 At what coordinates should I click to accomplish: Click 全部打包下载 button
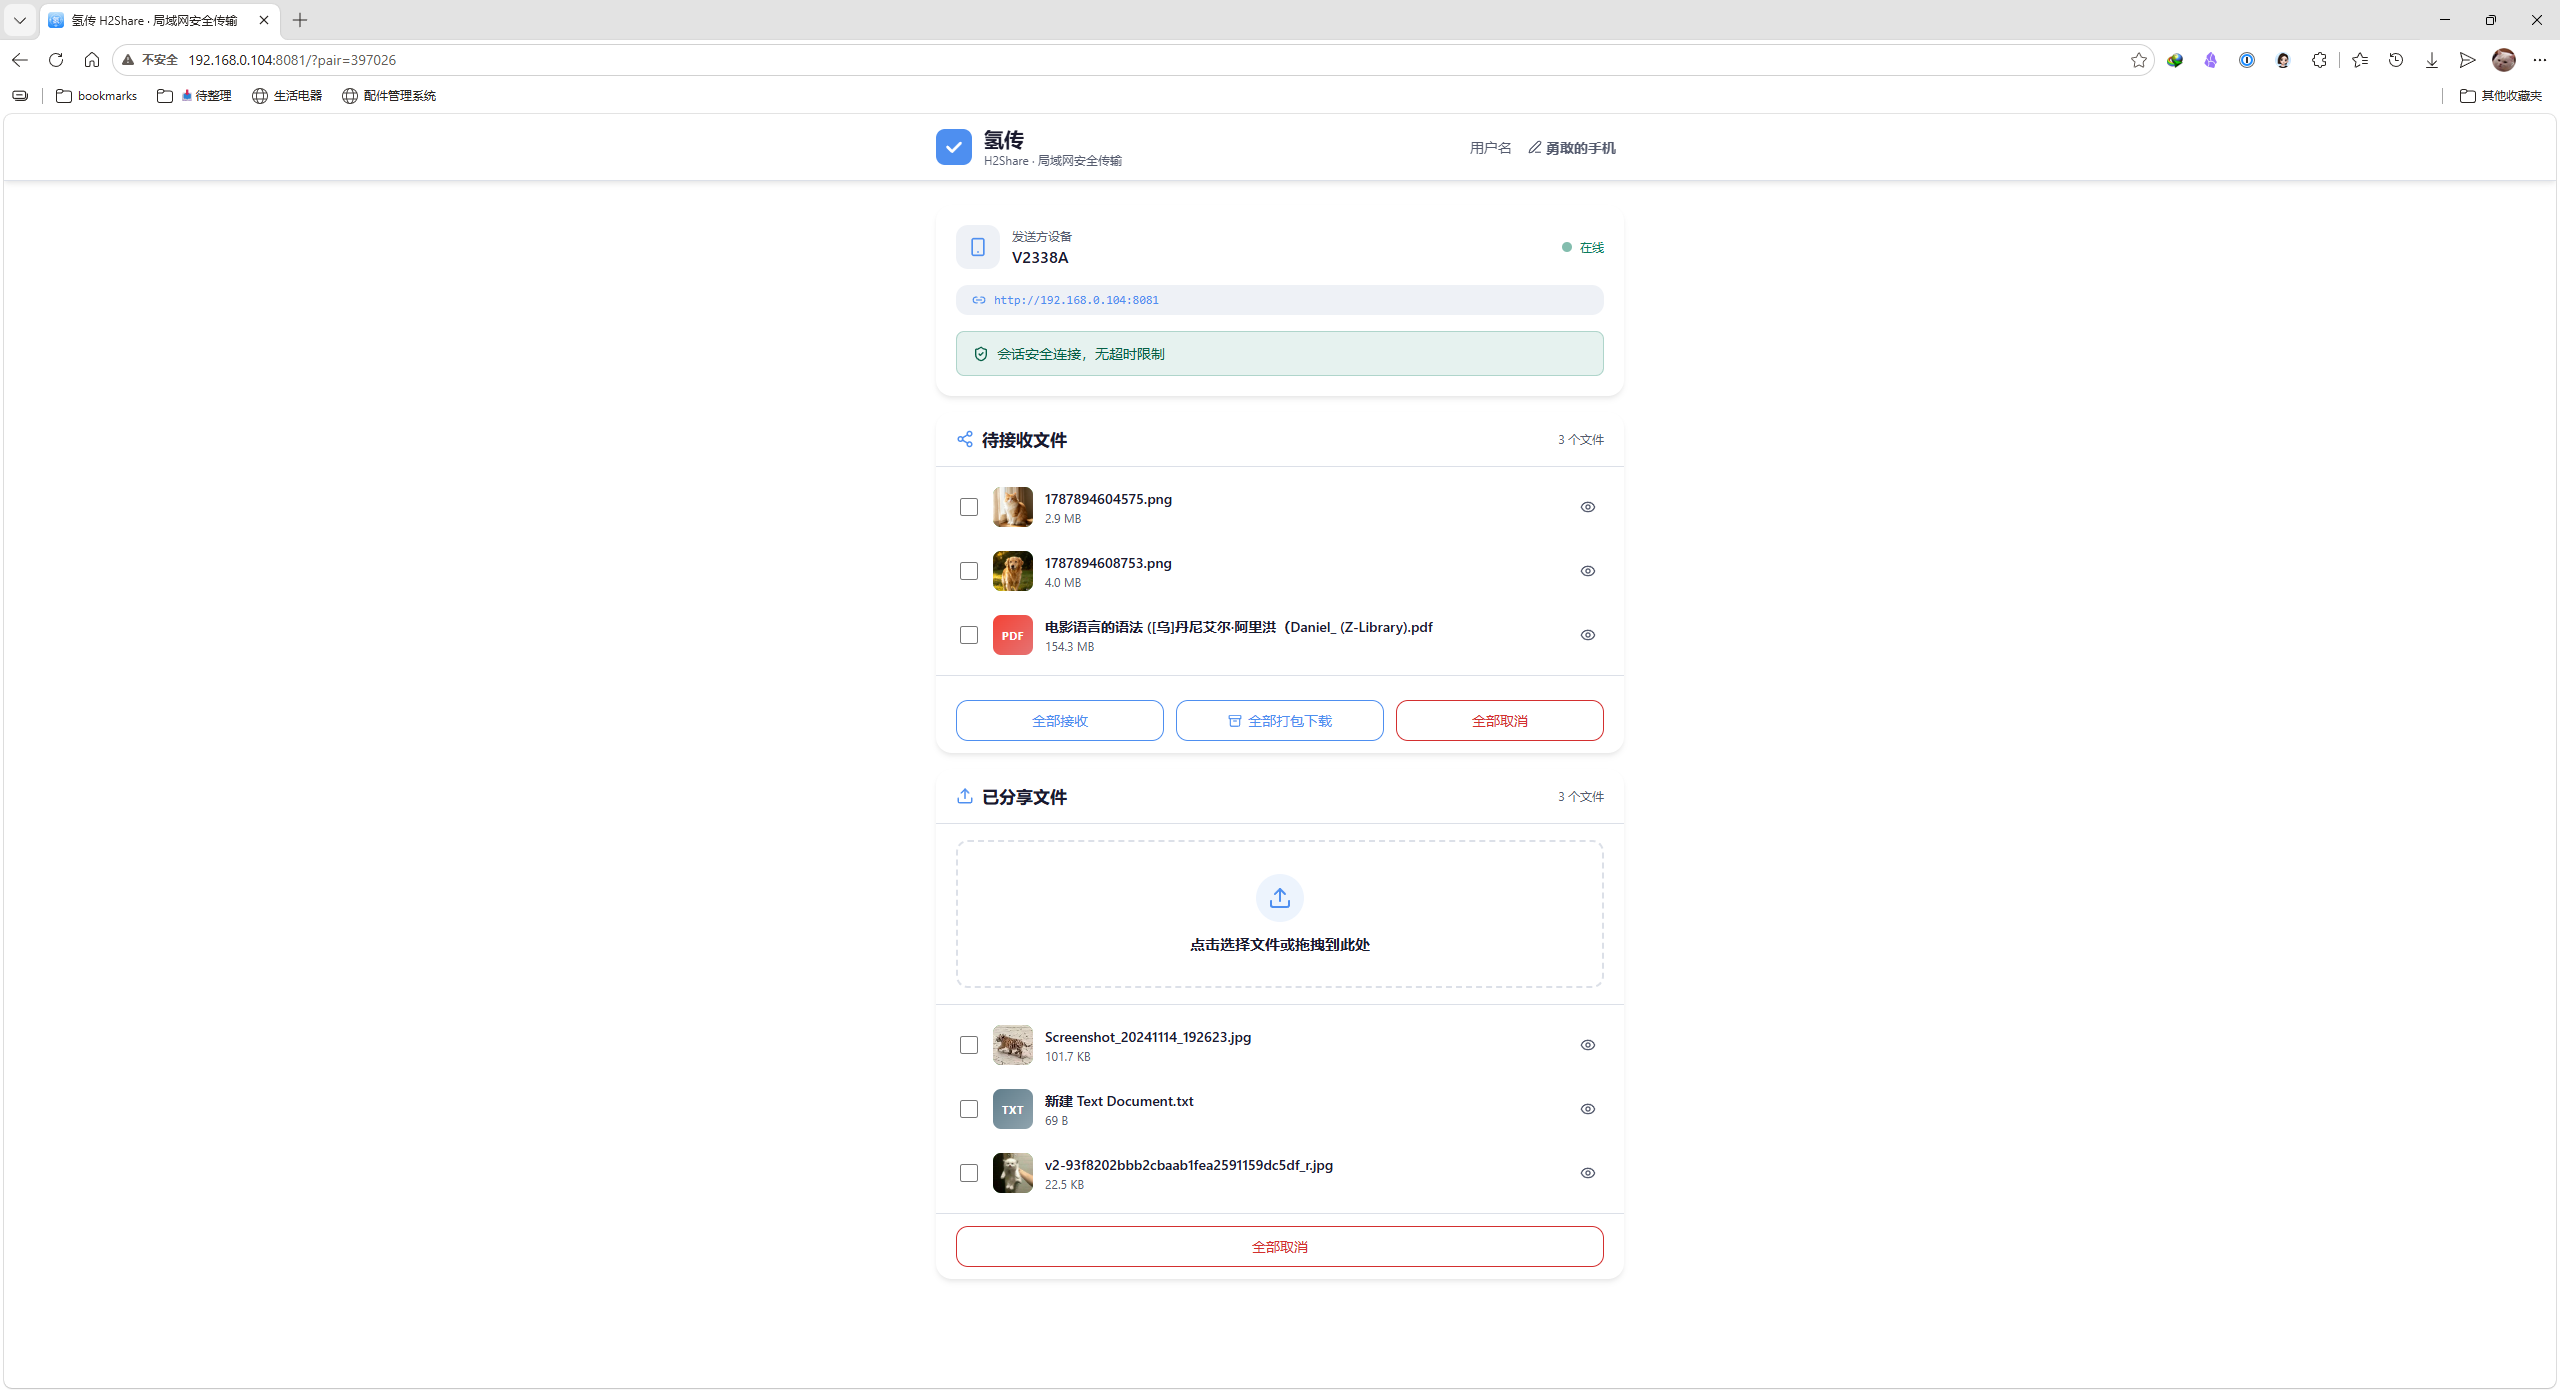pyautogui.click(x=1279, y=721)
